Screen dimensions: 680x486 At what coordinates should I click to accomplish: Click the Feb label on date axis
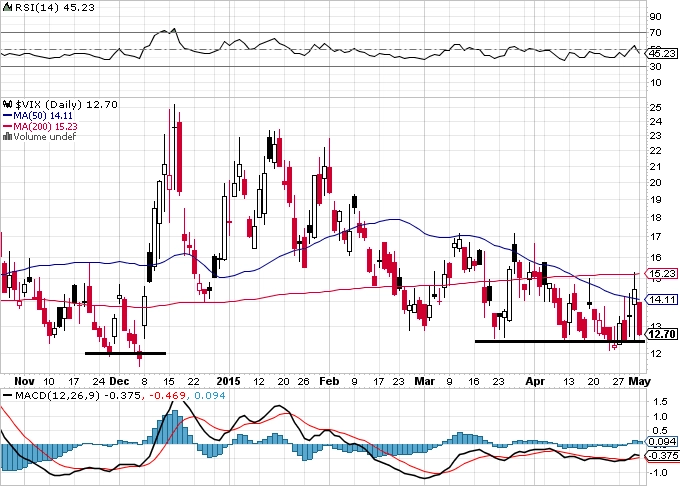pyautogui.click(x=329, y=381)
